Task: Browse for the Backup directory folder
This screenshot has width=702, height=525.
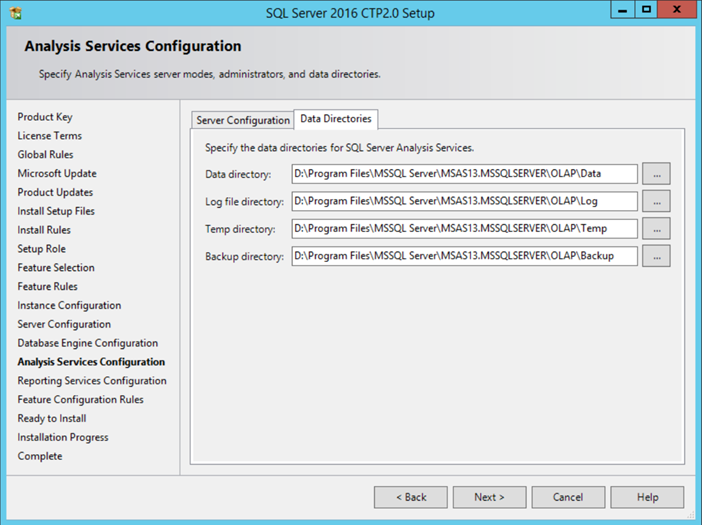Action: (656, 256)
